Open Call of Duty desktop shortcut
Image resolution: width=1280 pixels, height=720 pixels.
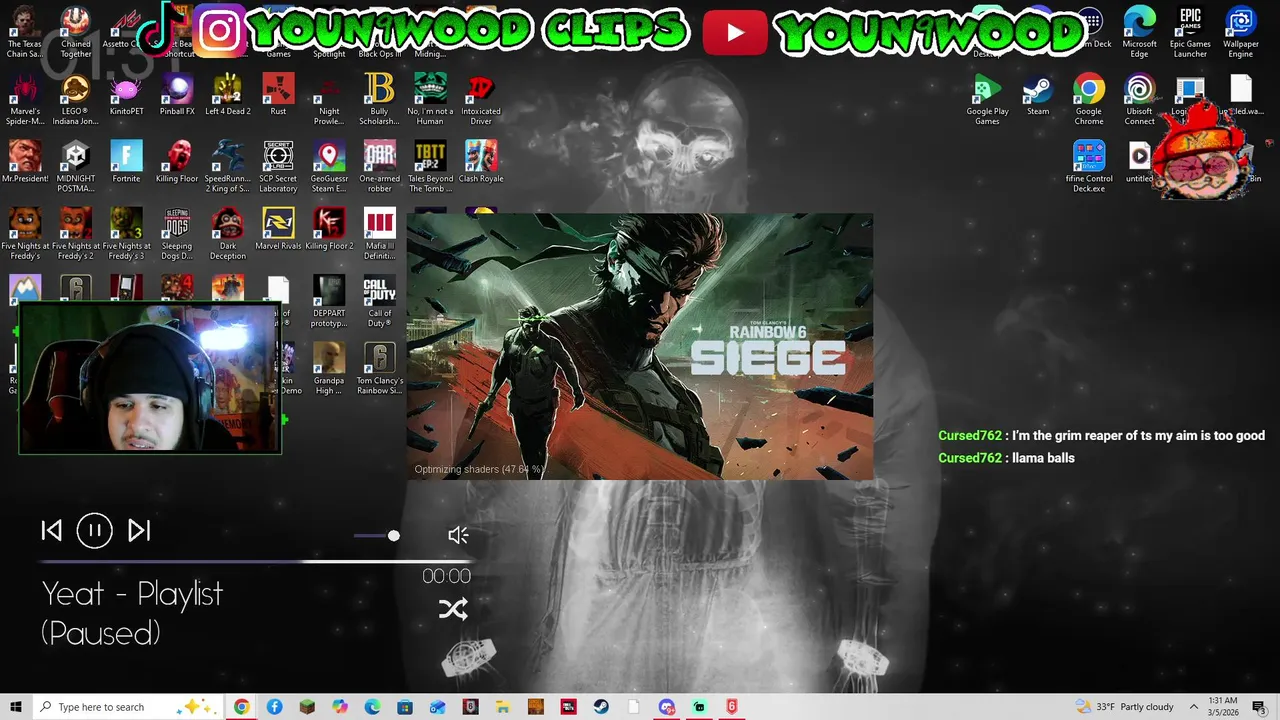[379, 301]
